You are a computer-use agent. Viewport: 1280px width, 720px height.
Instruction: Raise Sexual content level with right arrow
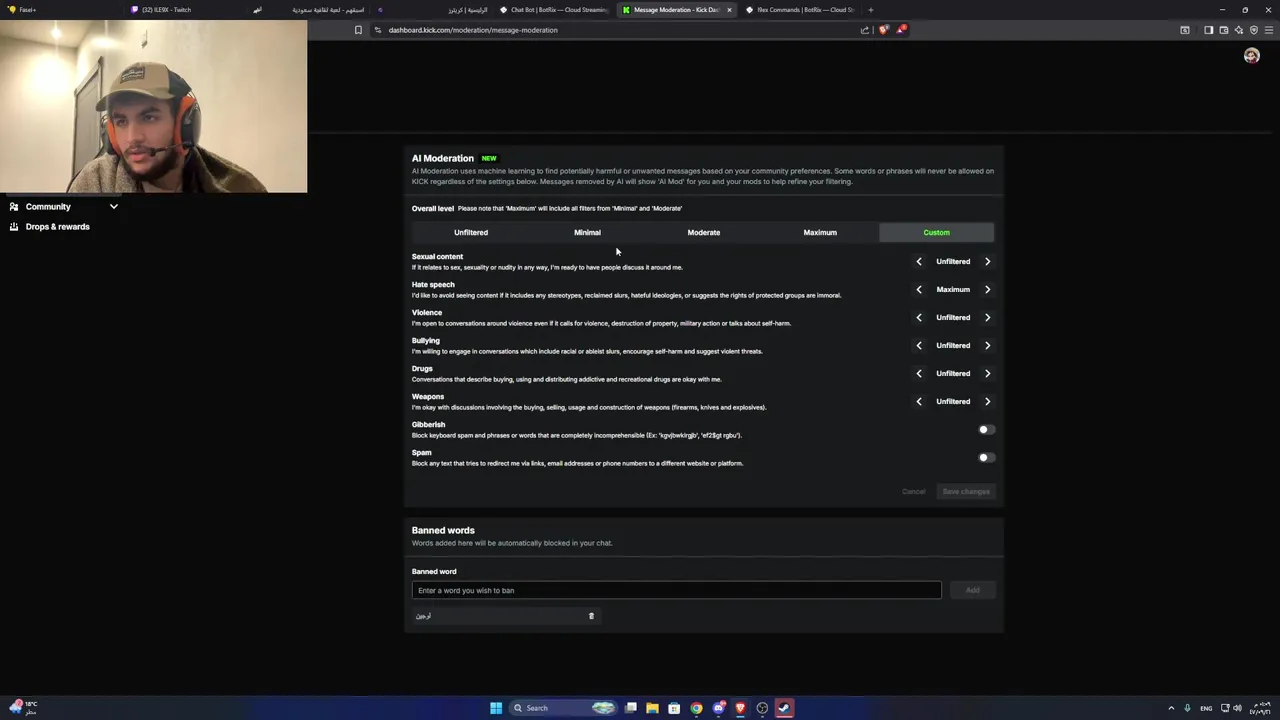click(987, 262)
